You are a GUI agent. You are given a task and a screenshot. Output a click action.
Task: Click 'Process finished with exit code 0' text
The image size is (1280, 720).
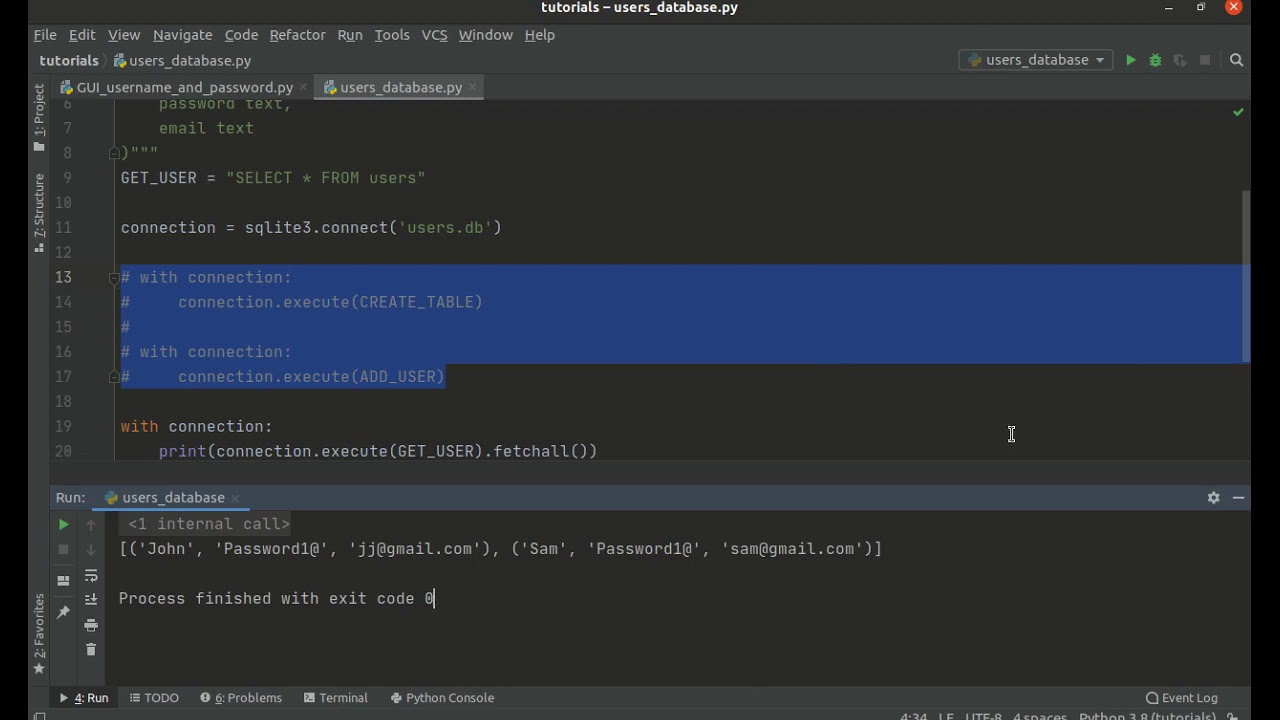pos(277,599)
